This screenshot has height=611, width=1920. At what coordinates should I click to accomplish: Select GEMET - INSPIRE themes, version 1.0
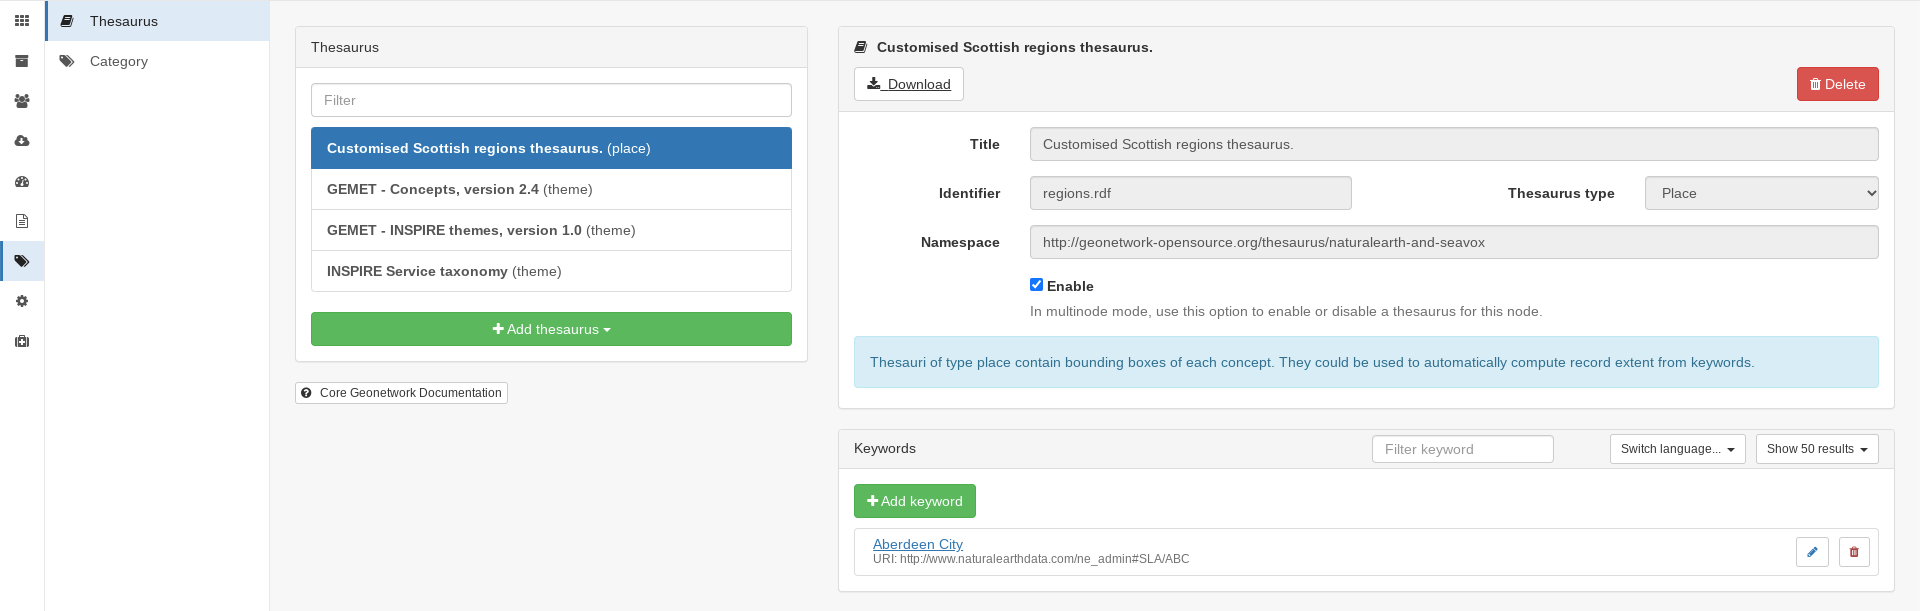[x=551, y=230]
